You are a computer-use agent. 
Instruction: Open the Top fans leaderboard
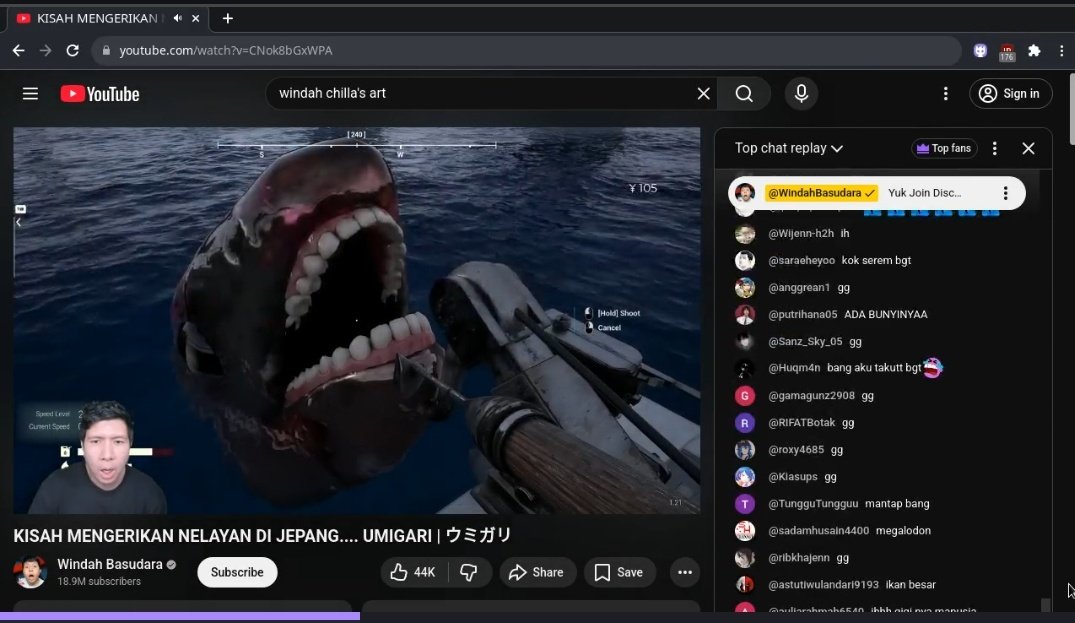pyautogui.click(x=944, y=148)
